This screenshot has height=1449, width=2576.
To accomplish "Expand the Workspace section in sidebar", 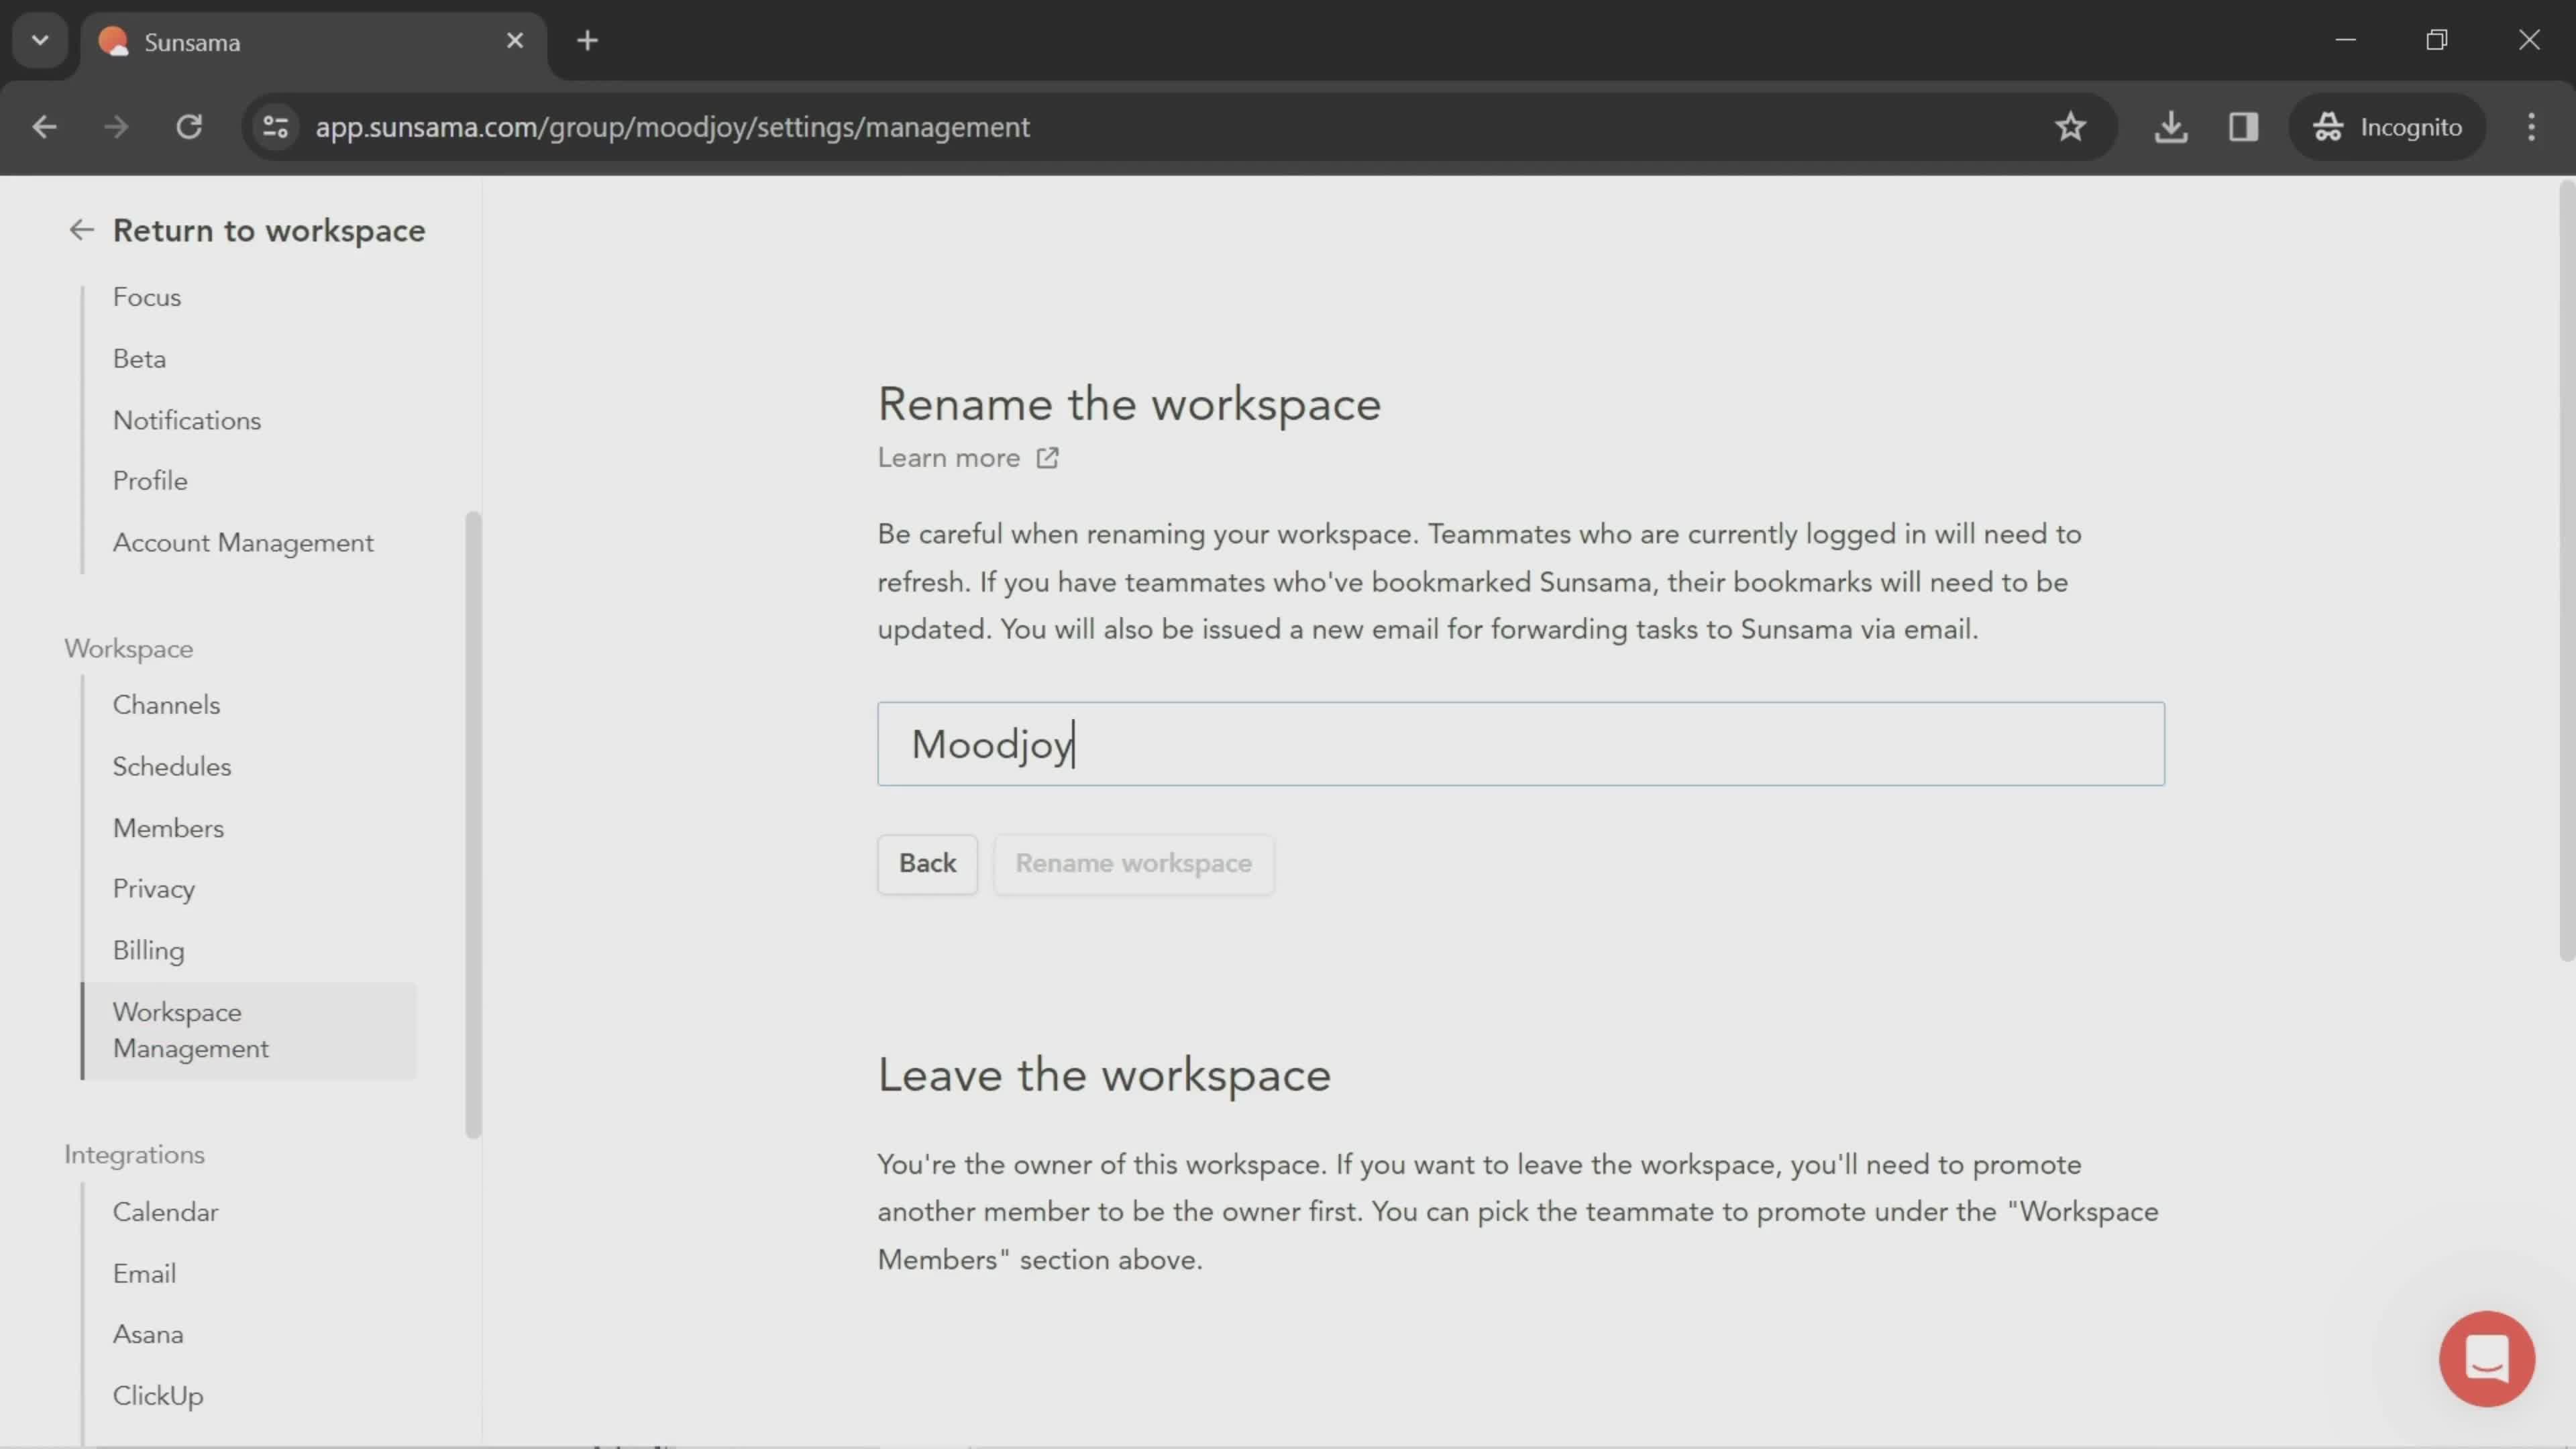I will pyautogui.click(x=127, y=647).
